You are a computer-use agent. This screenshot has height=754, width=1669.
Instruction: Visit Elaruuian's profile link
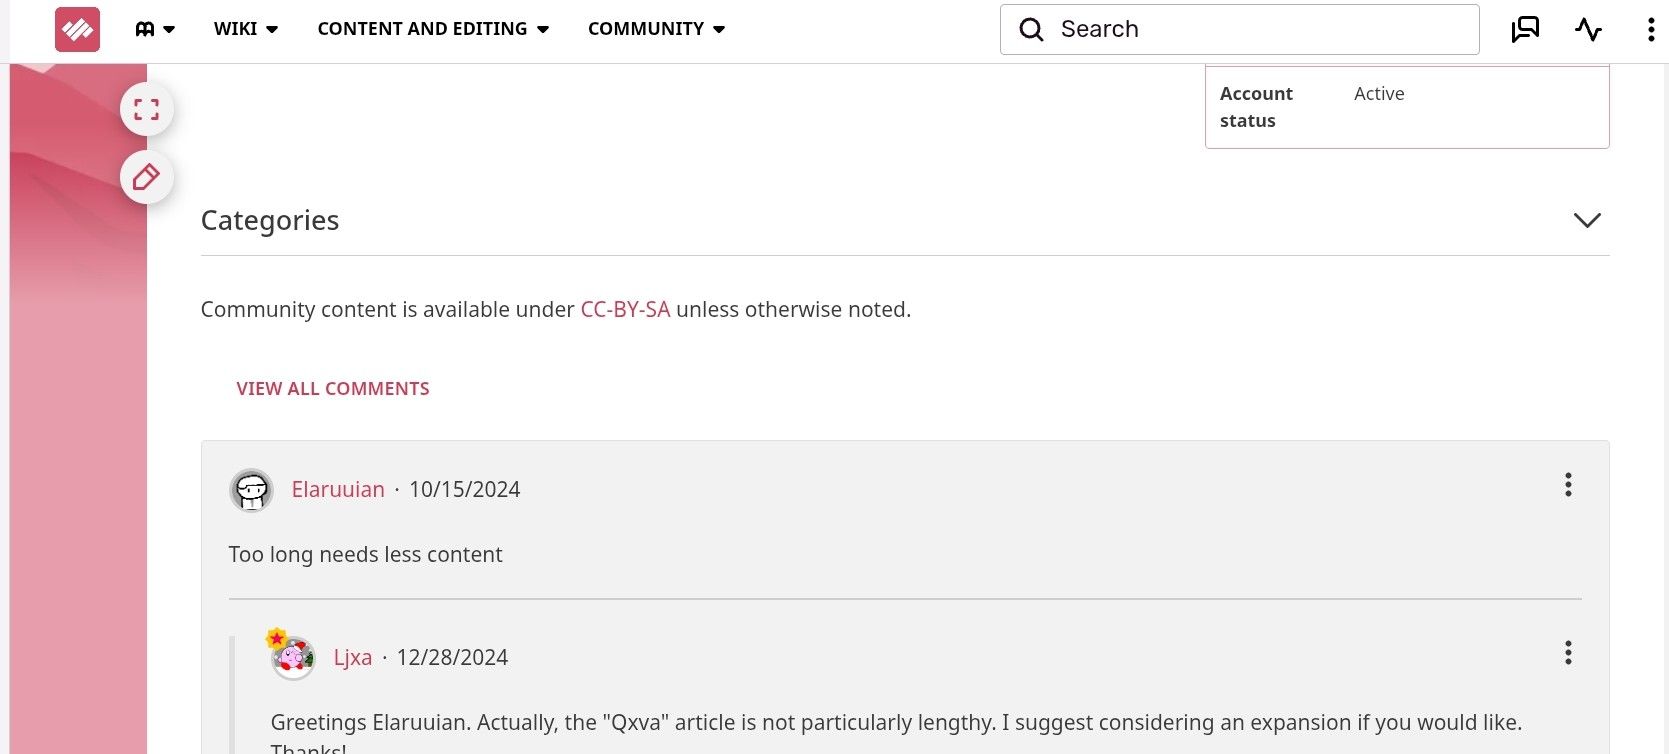[338, 490]
